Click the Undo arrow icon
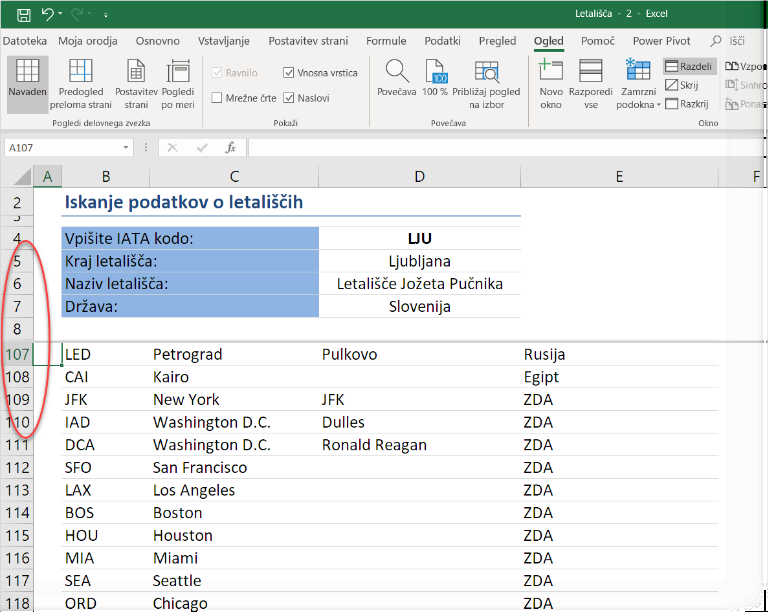This screenshot has height=612, width=768. coord(48,14)
